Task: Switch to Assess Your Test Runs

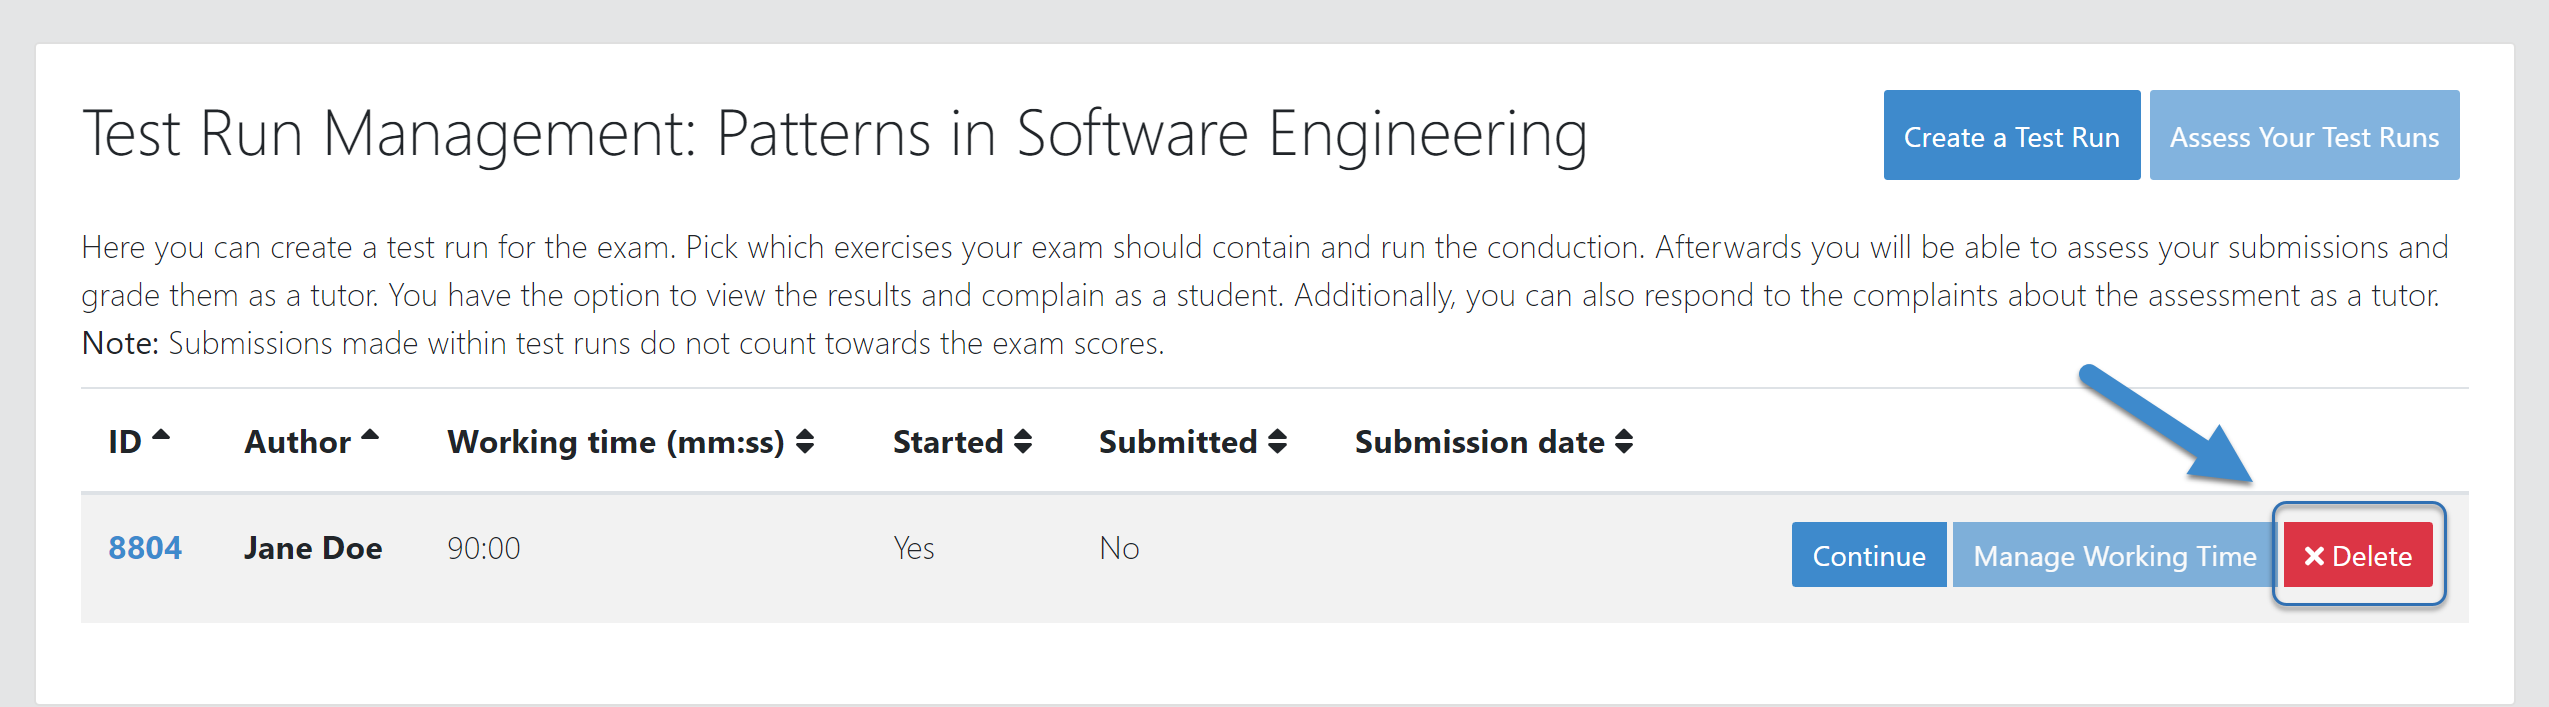Action: pos(2304,135)
